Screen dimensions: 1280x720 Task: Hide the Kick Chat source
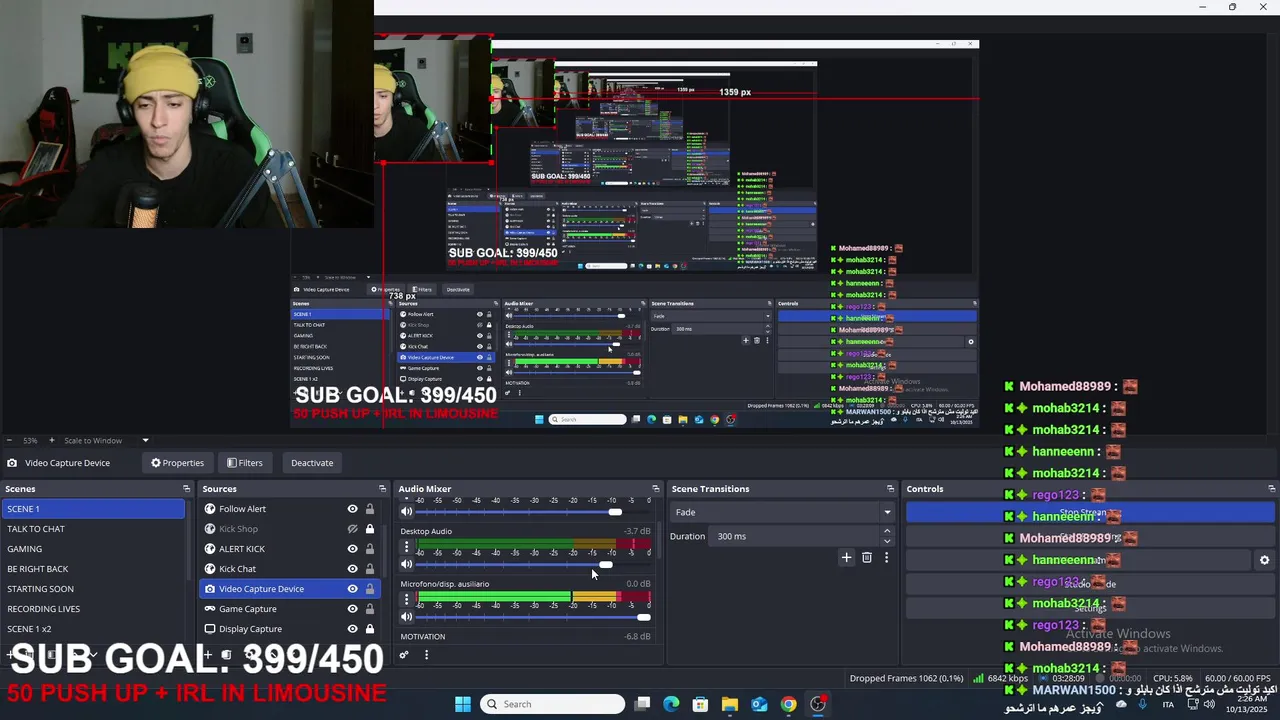pos(352,569)
